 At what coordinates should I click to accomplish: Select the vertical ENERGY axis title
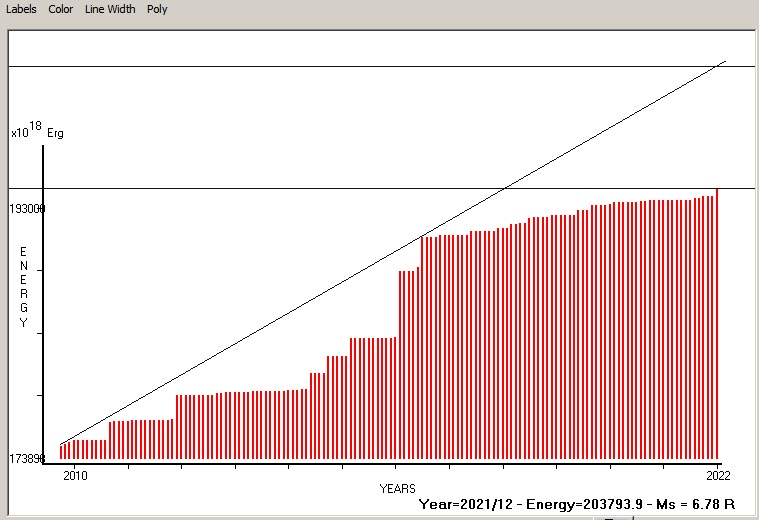23,286
